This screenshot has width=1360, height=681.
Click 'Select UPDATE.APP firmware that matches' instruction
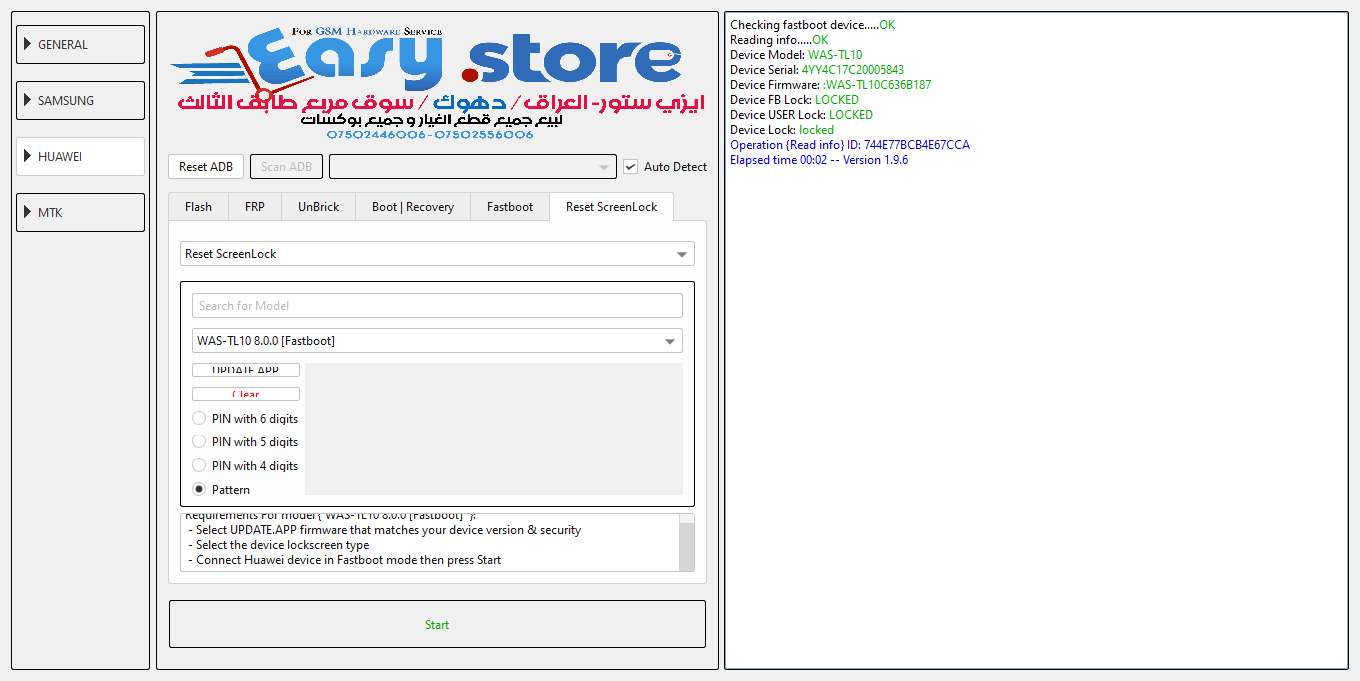click(x=384, y=530)
